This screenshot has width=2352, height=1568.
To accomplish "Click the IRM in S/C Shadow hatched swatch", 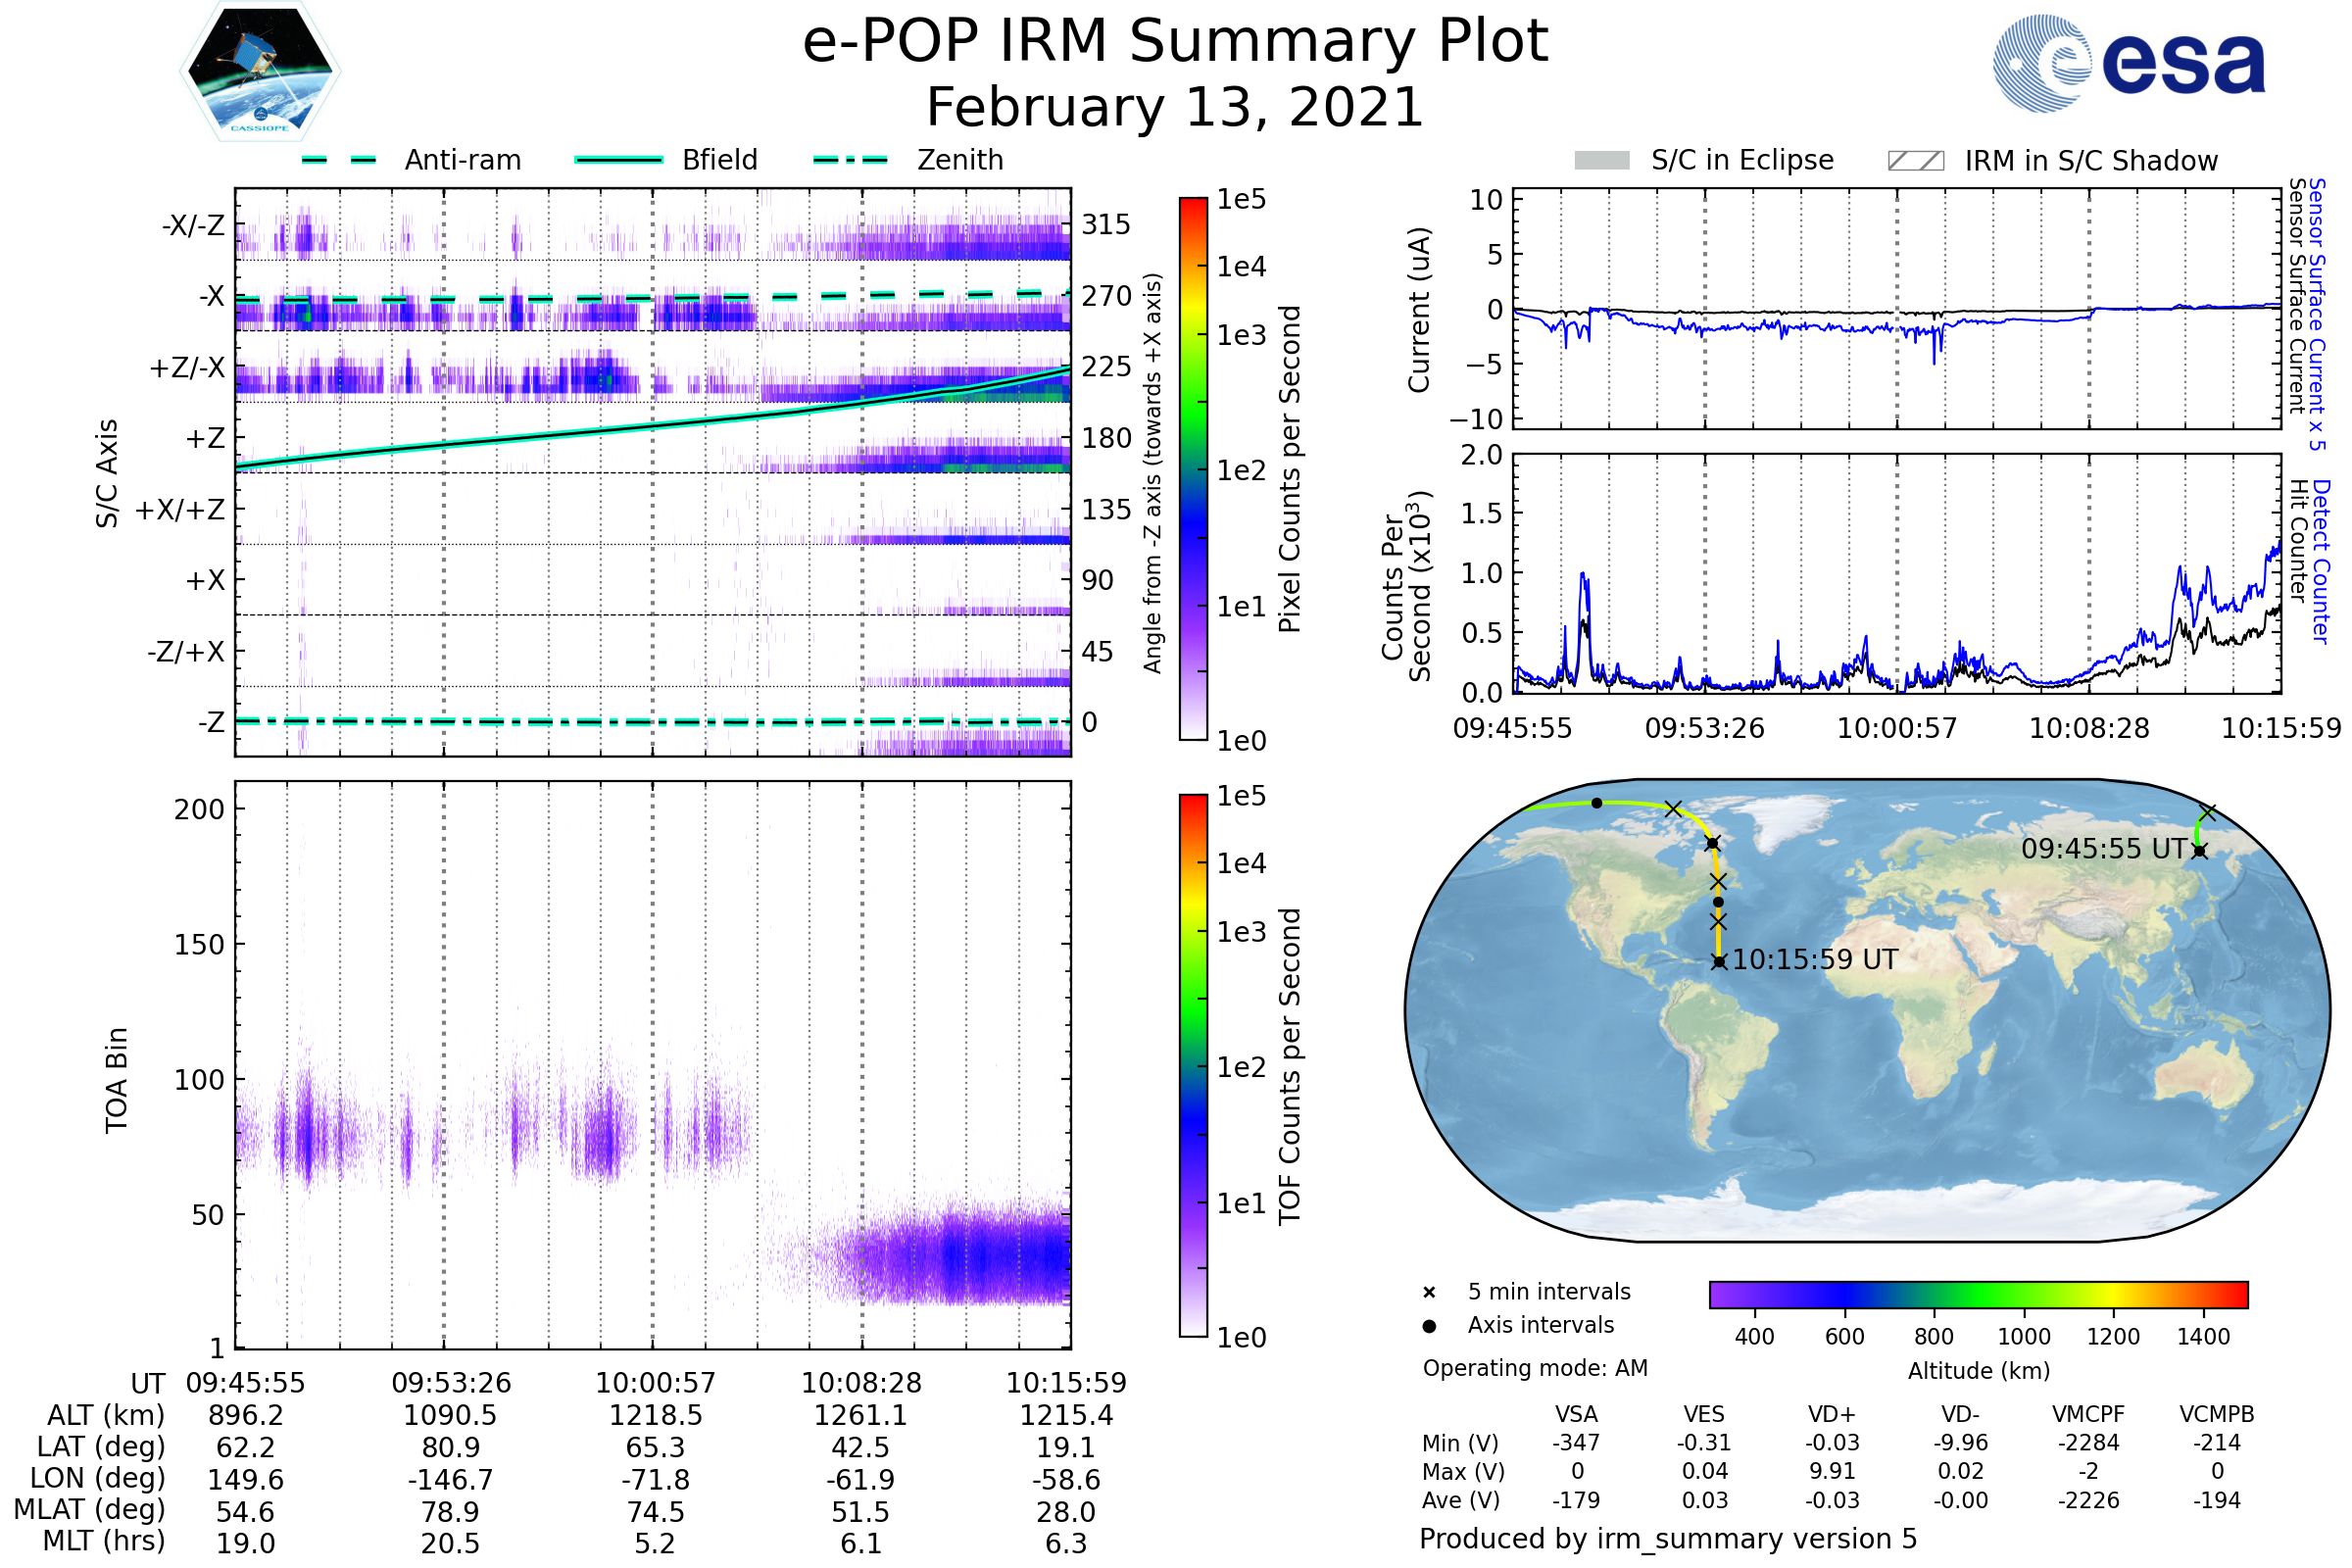I will click(x=1915, y=161).
